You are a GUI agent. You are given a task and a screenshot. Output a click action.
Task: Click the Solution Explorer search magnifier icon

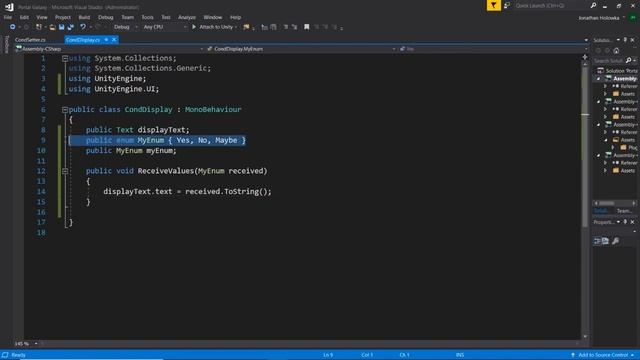pyautogui.click(x=629, y=60)
